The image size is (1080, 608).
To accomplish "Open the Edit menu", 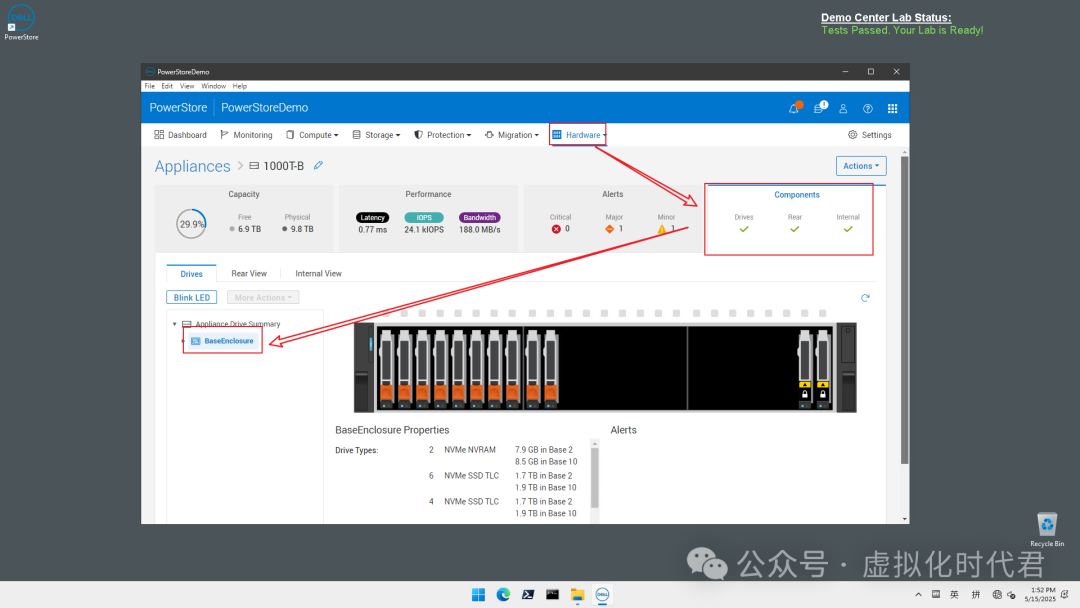I will coord(167,86).
